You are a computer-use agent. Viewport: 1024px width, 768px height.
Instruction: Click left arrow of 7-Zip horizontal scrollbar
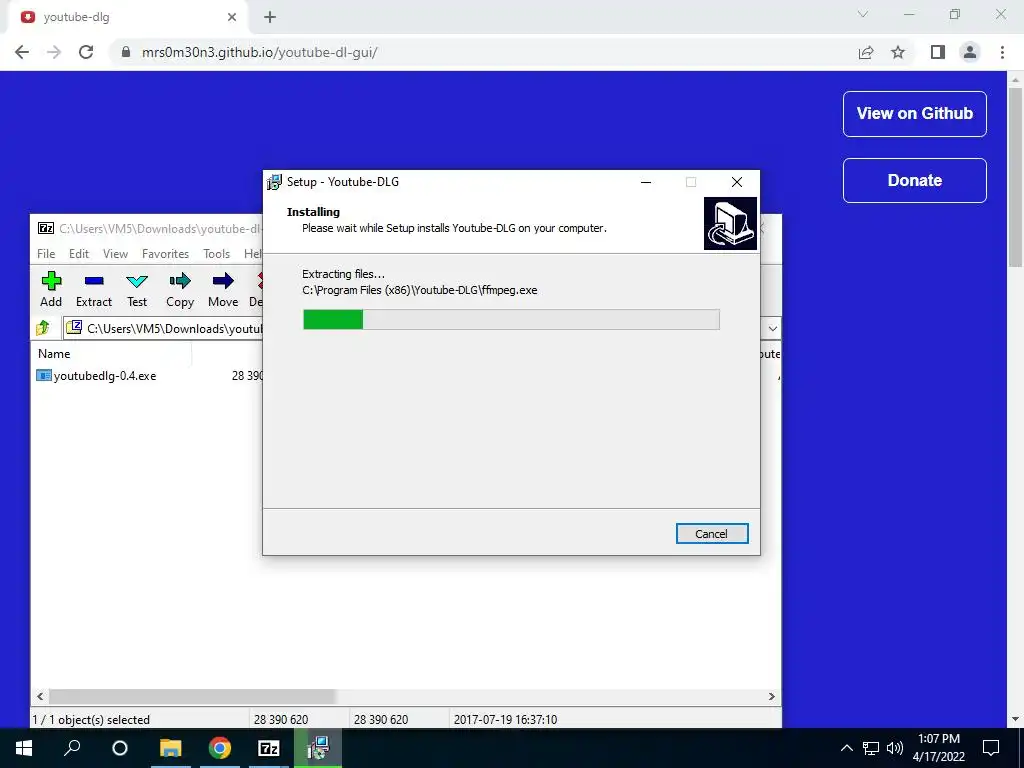coord(40,696)
